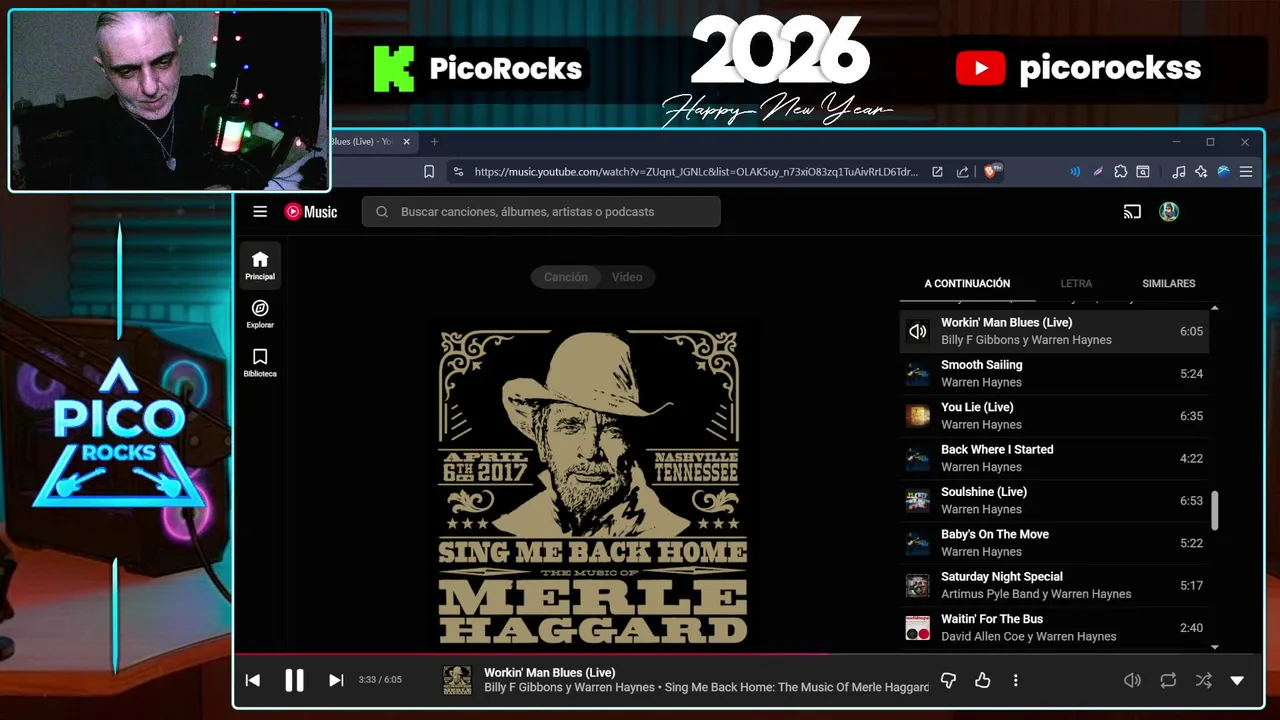Focus the Buscar canciones search field
The width and height of the screenshot is (1280, 720).
(x=541, y=212)
